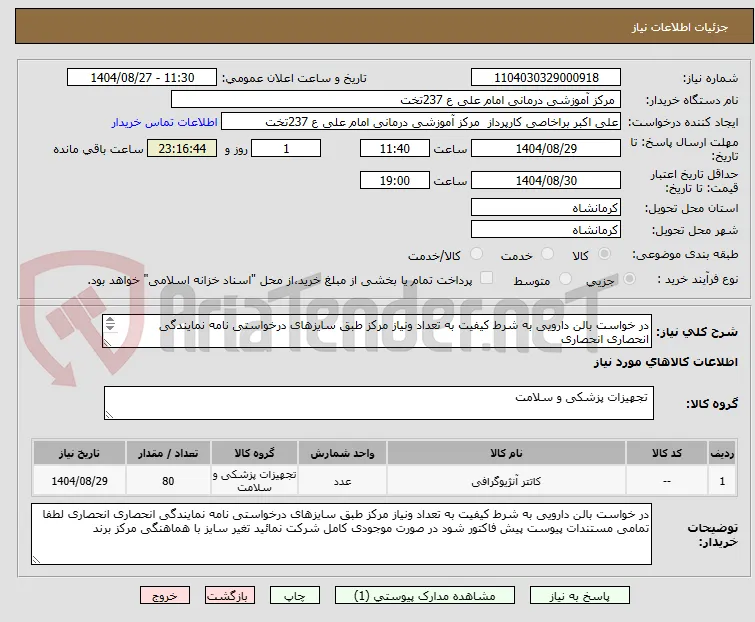The image size is (755, 622).
Task: Select the متوسط purchase type radio
Action: (565, 279)
